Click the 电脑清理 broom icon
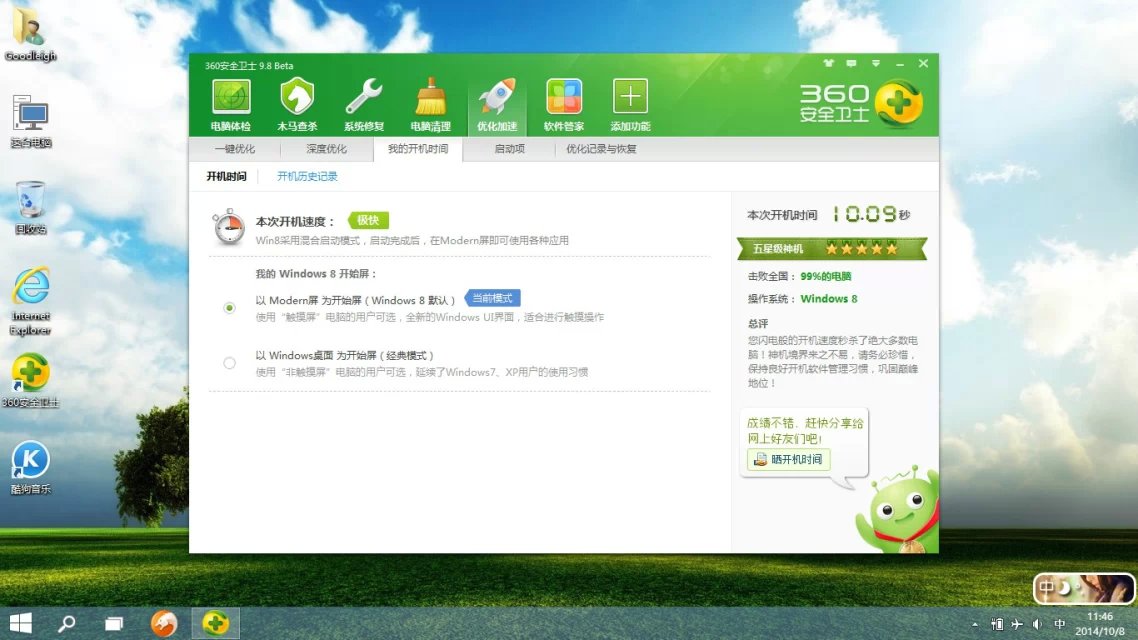1138x640 pixels. pos(430,105)
